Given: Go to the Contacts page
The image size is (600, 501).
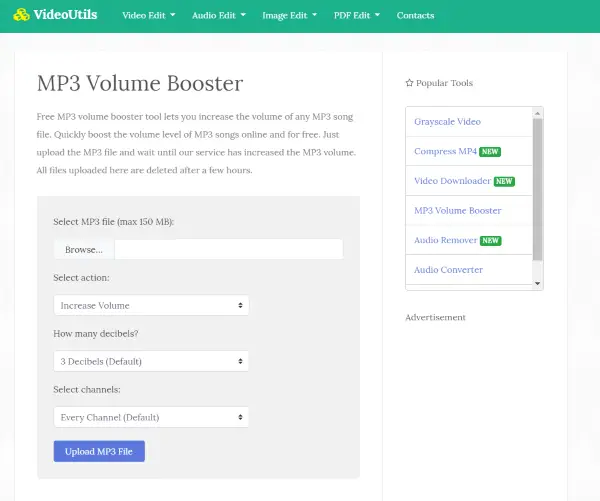Looking at the screenshot, I should [x=415, y=15].
